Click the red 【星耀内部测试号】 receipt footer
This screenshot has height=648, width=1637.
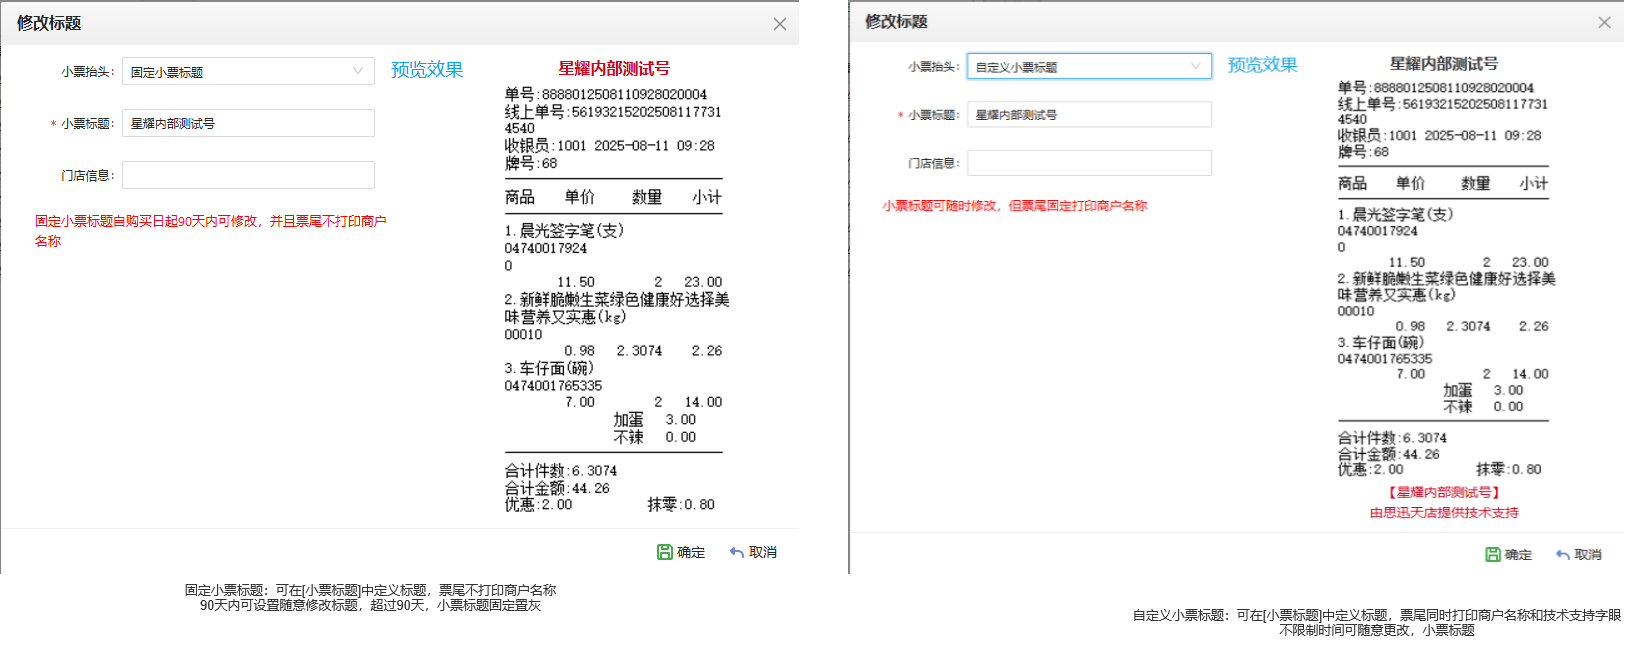pos(1443,492)
